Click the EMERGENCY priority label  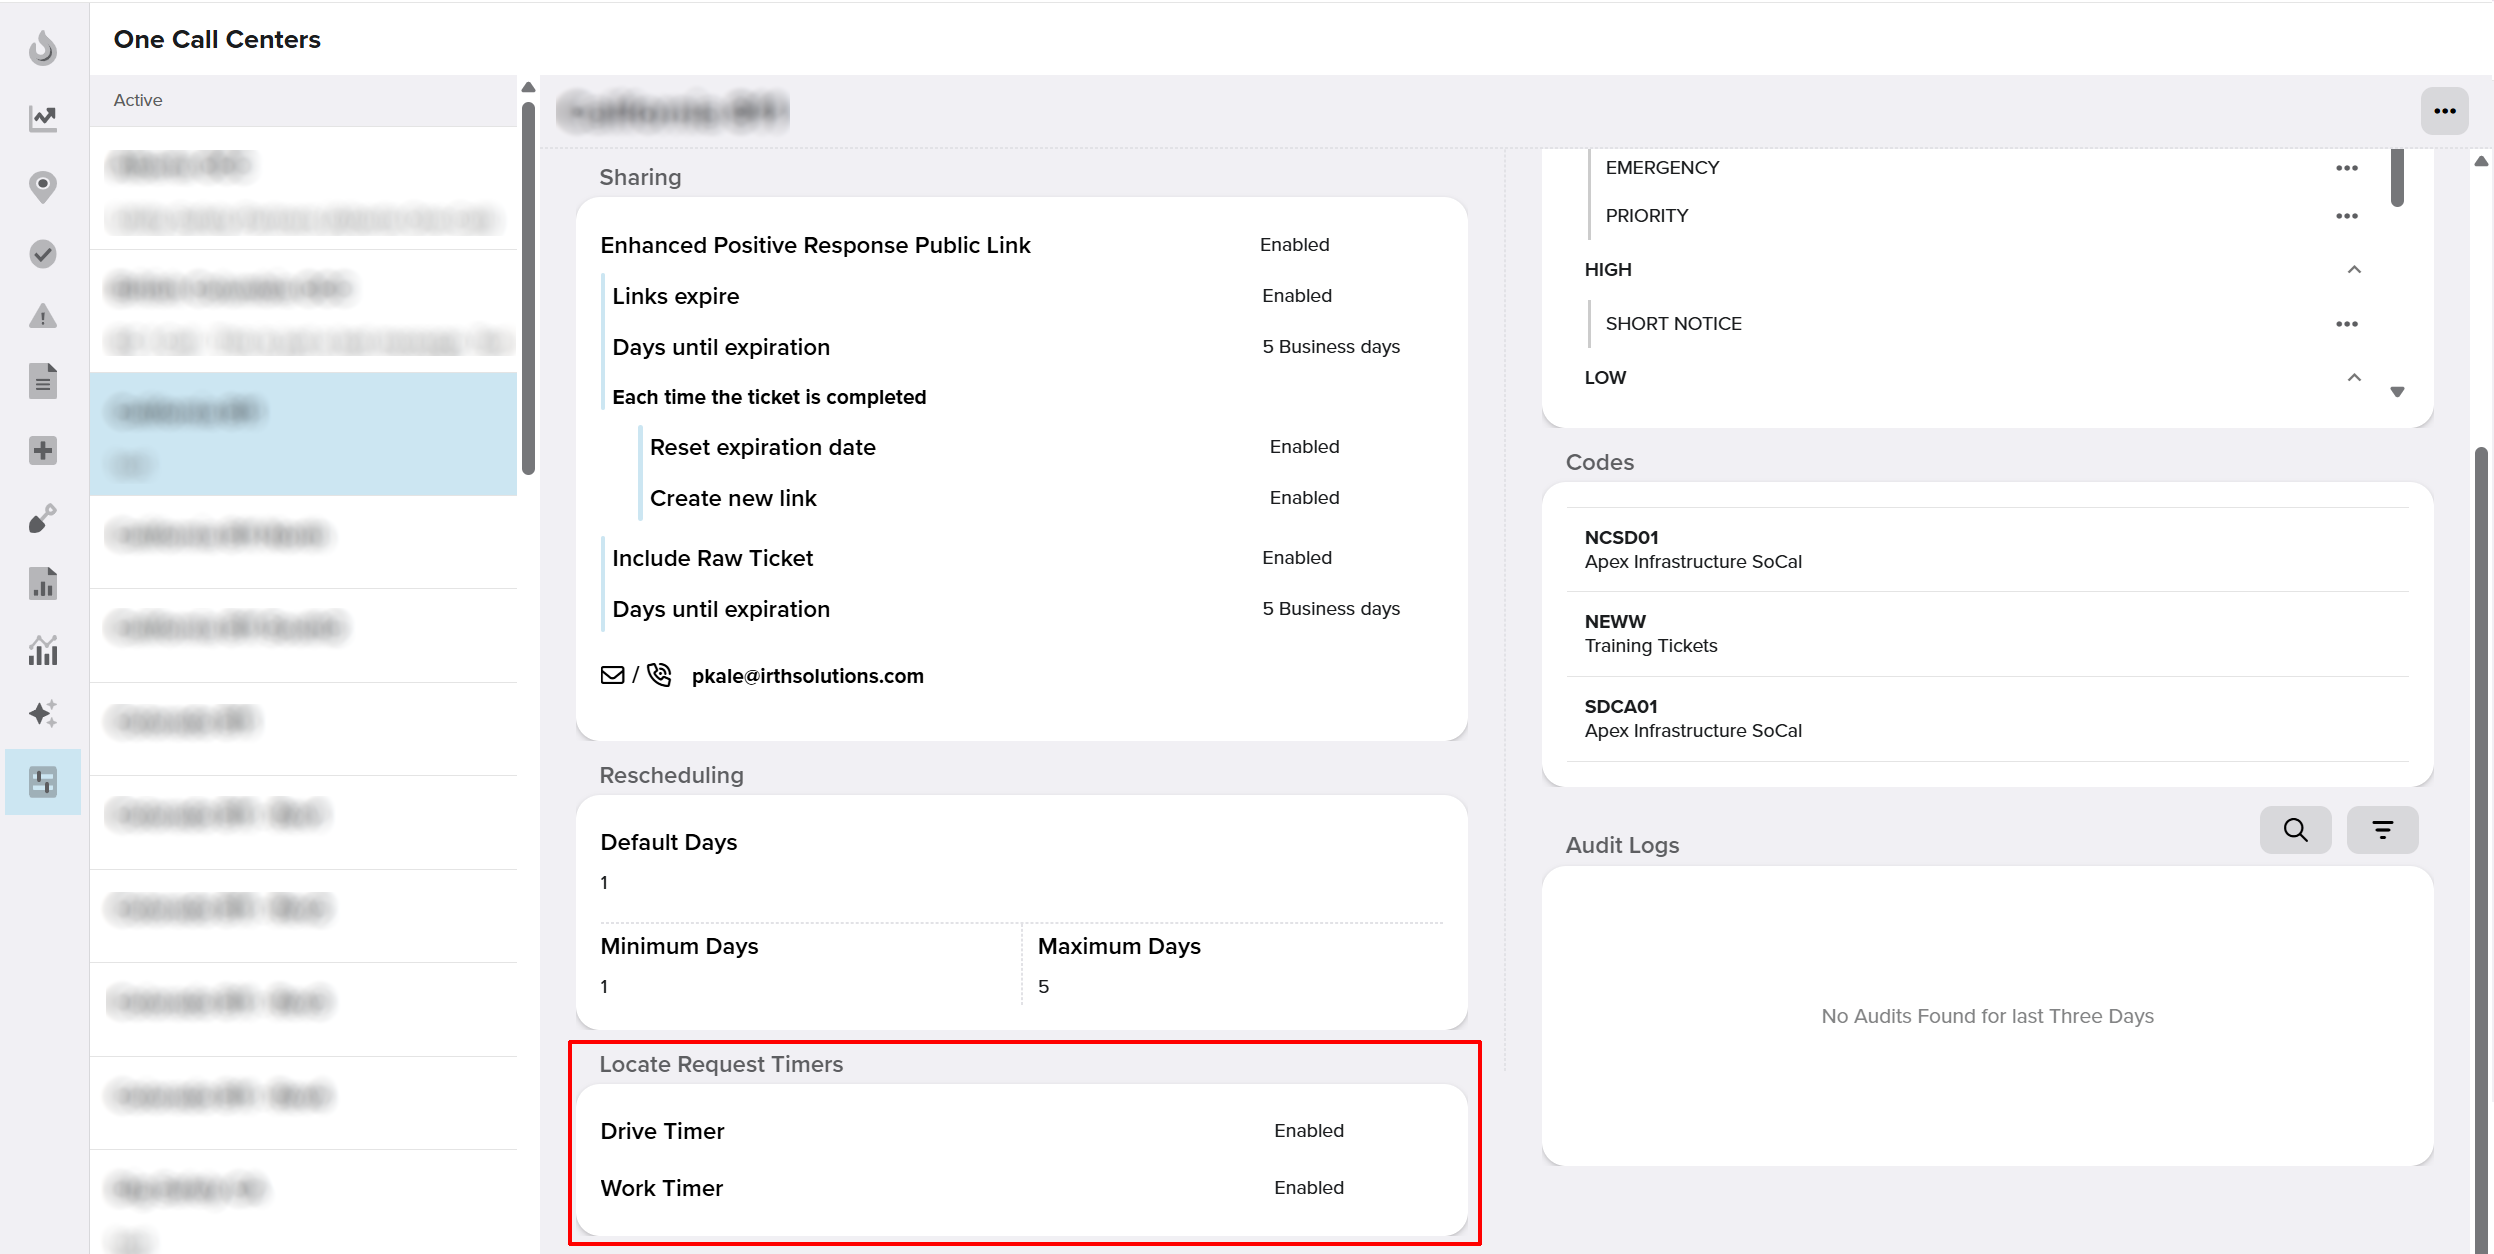1662,168
